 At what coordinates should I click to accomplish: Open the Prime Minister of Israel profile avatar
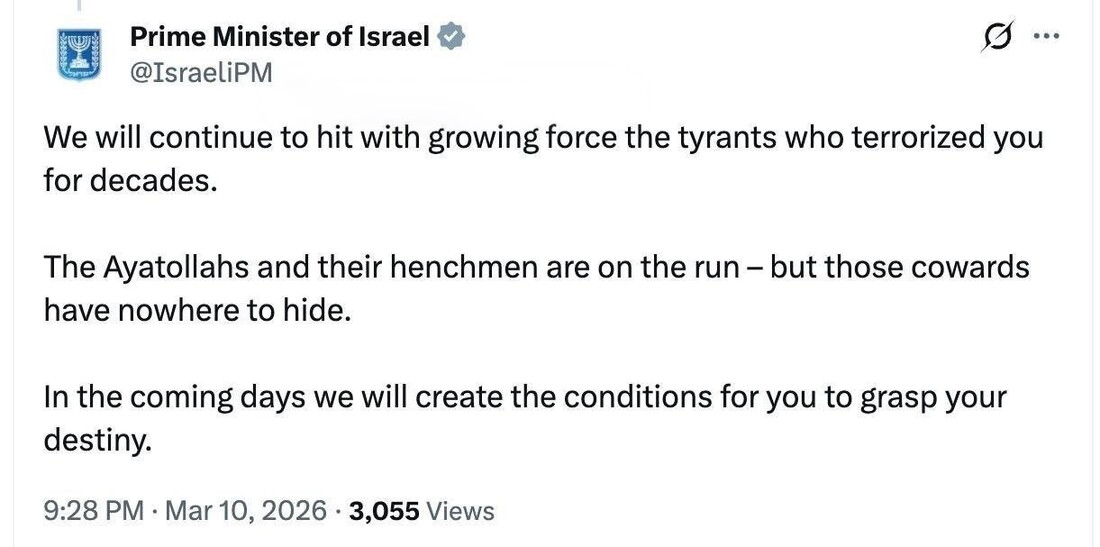76,54
